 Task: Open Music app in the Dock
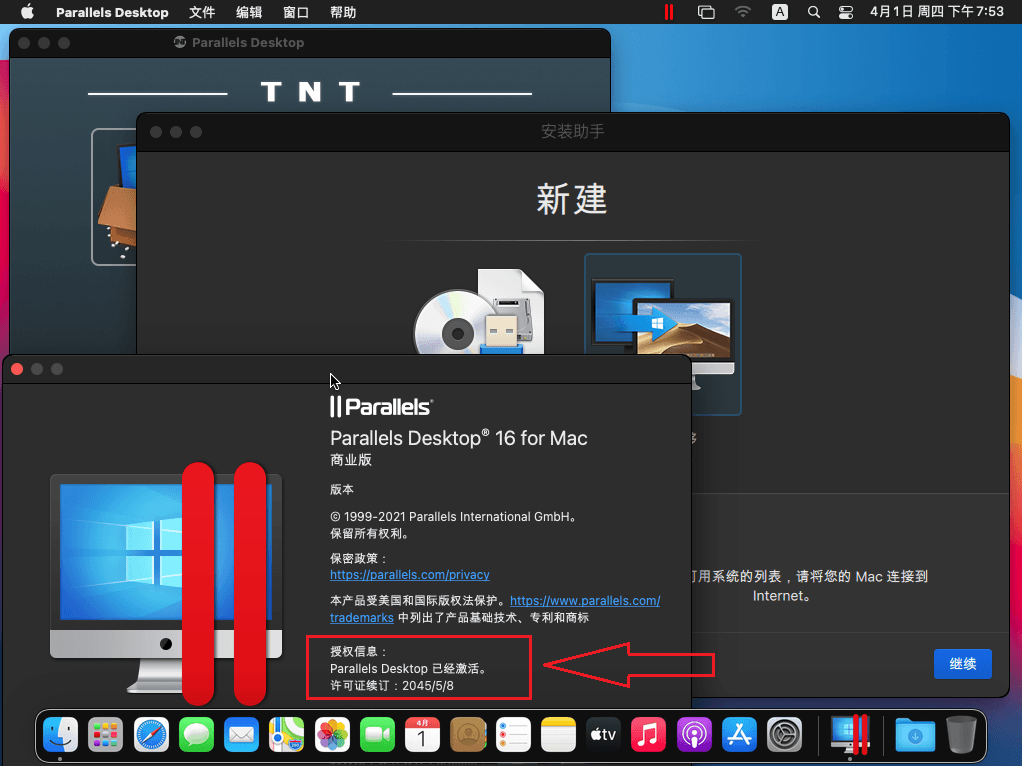[x=649, y=734]
